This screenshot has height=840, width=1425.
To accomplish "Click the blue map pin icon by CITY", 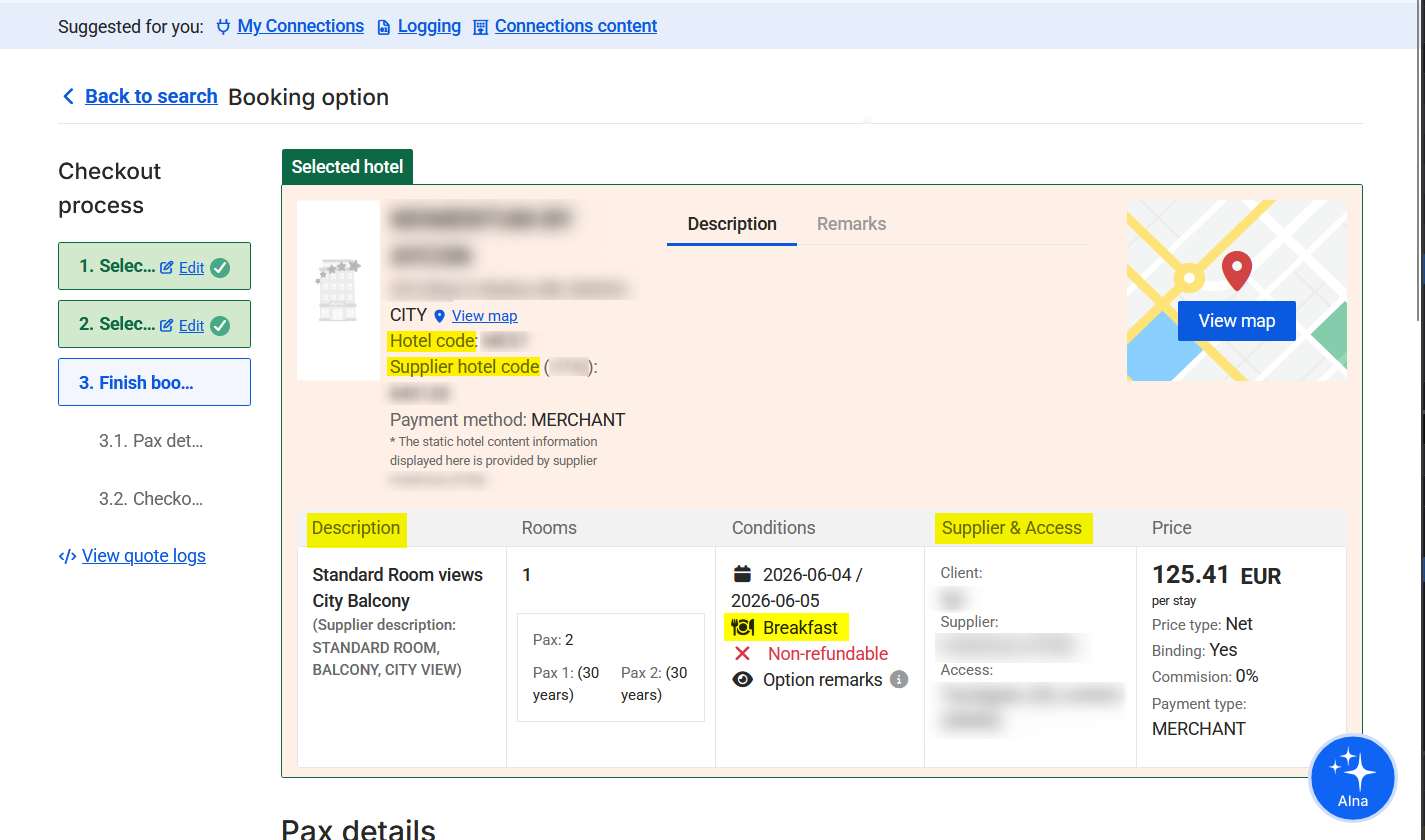I will click(x=439, y=316).
